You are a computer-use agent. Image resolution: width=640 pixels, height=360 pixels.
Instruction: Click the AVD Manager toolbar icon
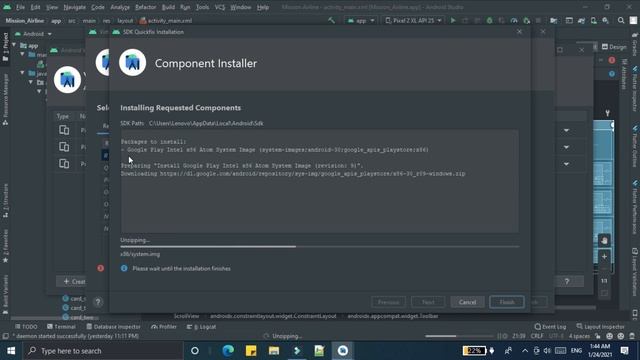coord(593,20)
